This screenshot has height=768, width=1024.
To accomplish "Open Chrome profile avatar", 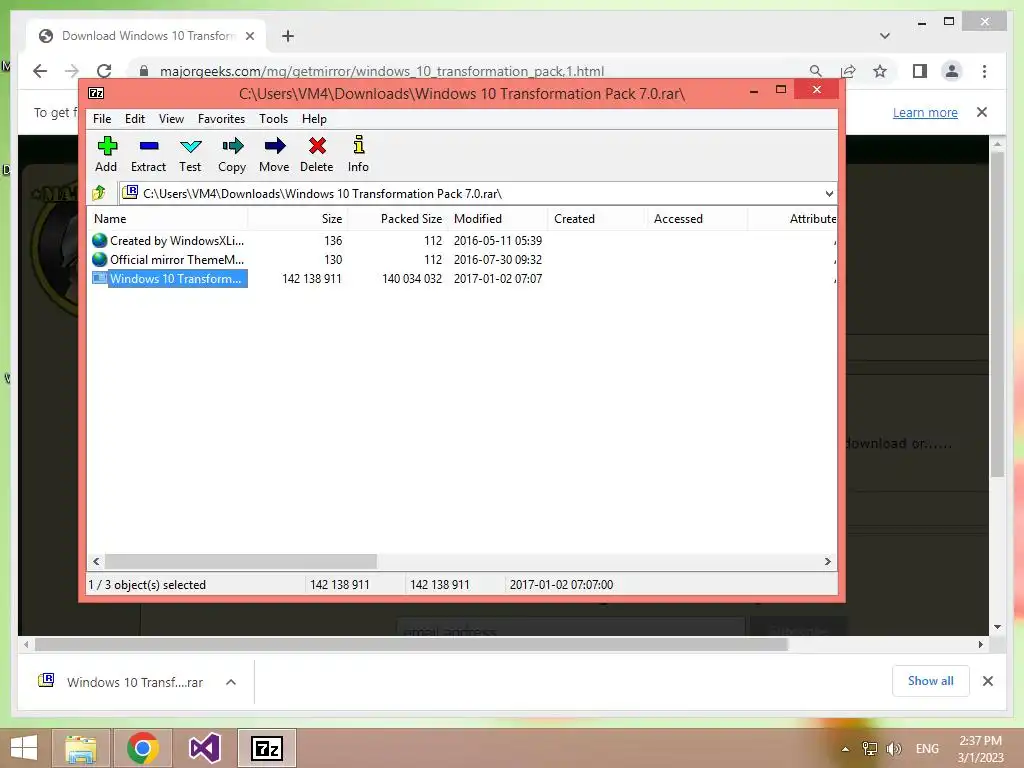I will 952,71.
